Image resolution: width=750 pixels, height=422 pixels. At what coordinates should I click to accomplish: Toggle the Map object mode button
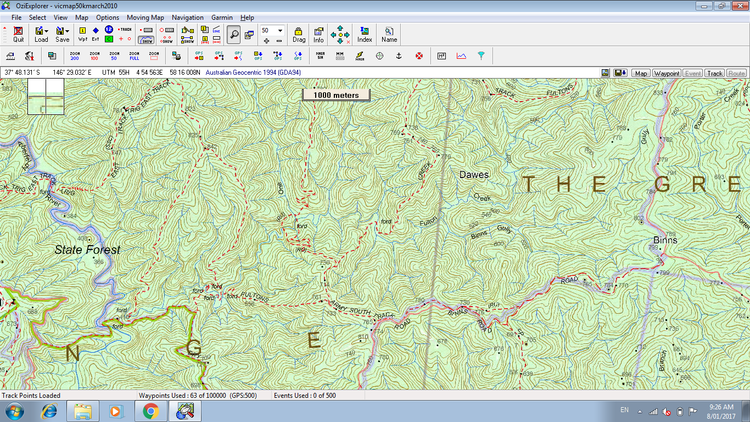click(x=640, y=73)
